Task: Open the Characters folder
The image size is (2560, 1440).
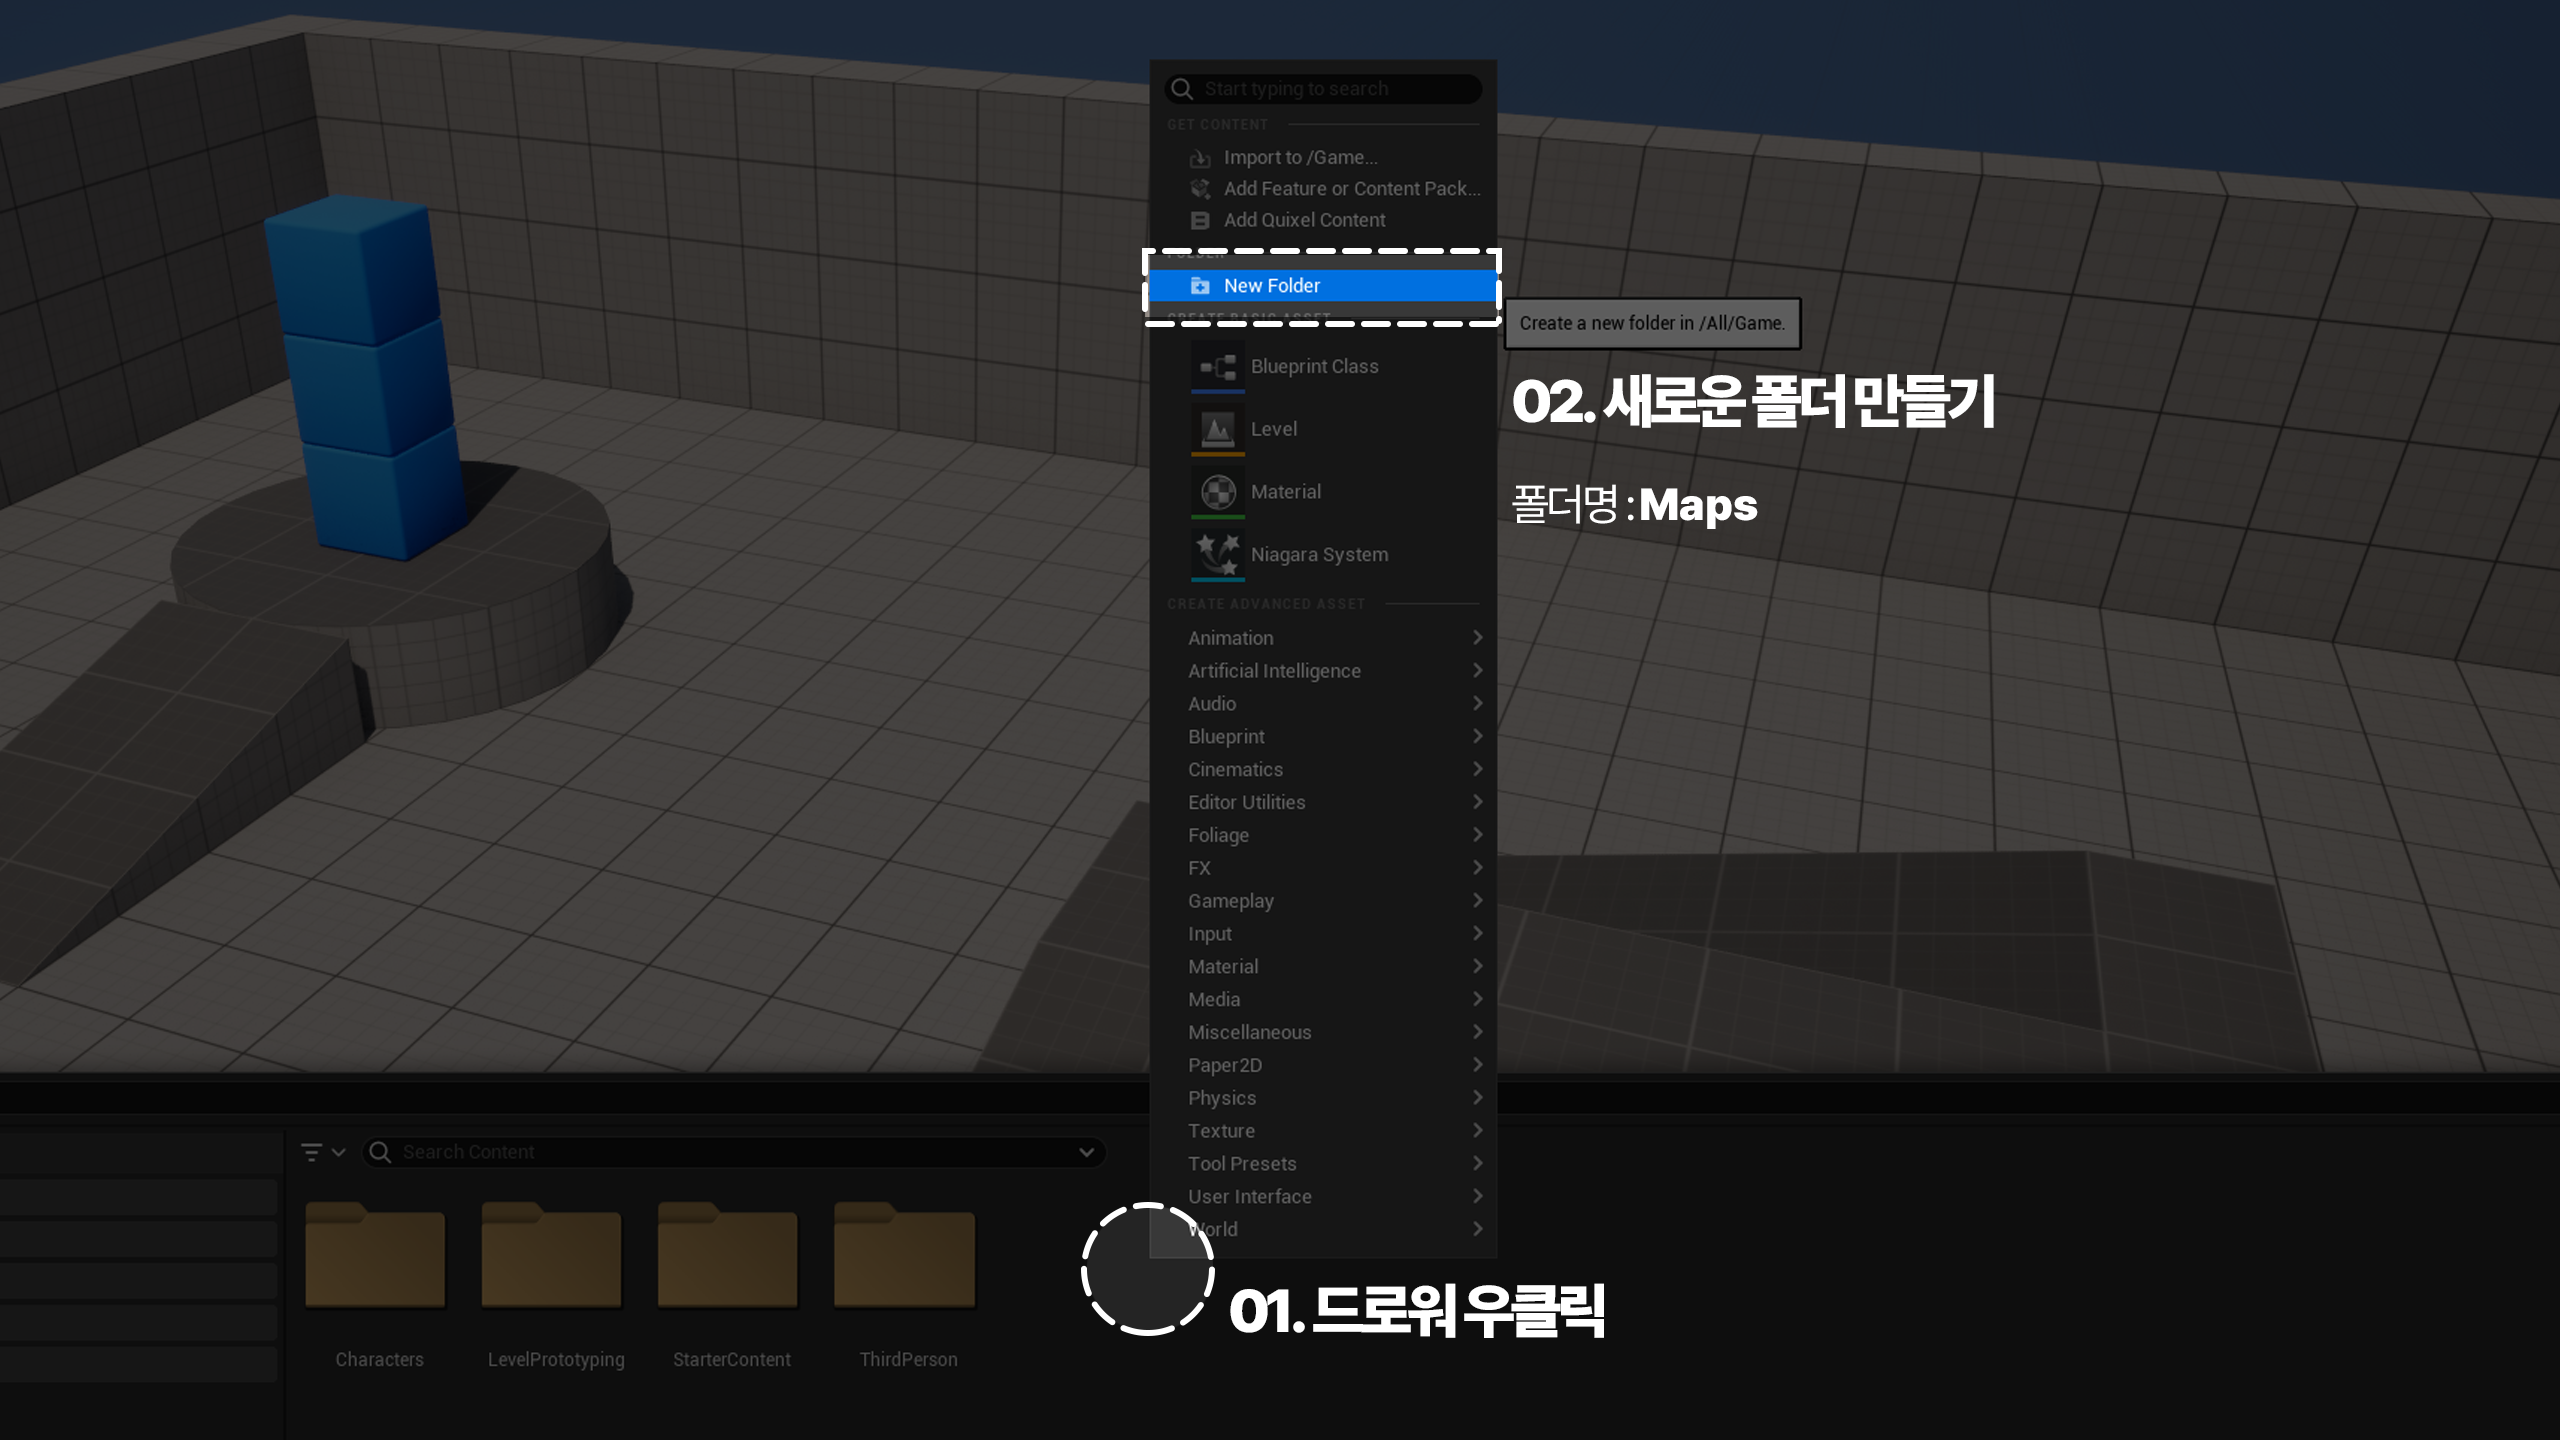Action: click(x=375, y=1255)
